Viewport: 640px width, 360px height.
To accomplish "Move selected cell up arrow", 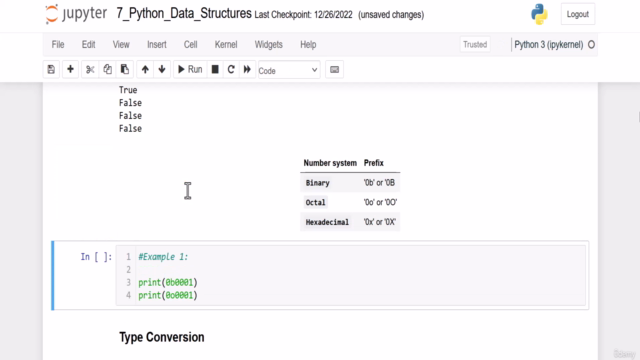I will [x=145, y=69].
